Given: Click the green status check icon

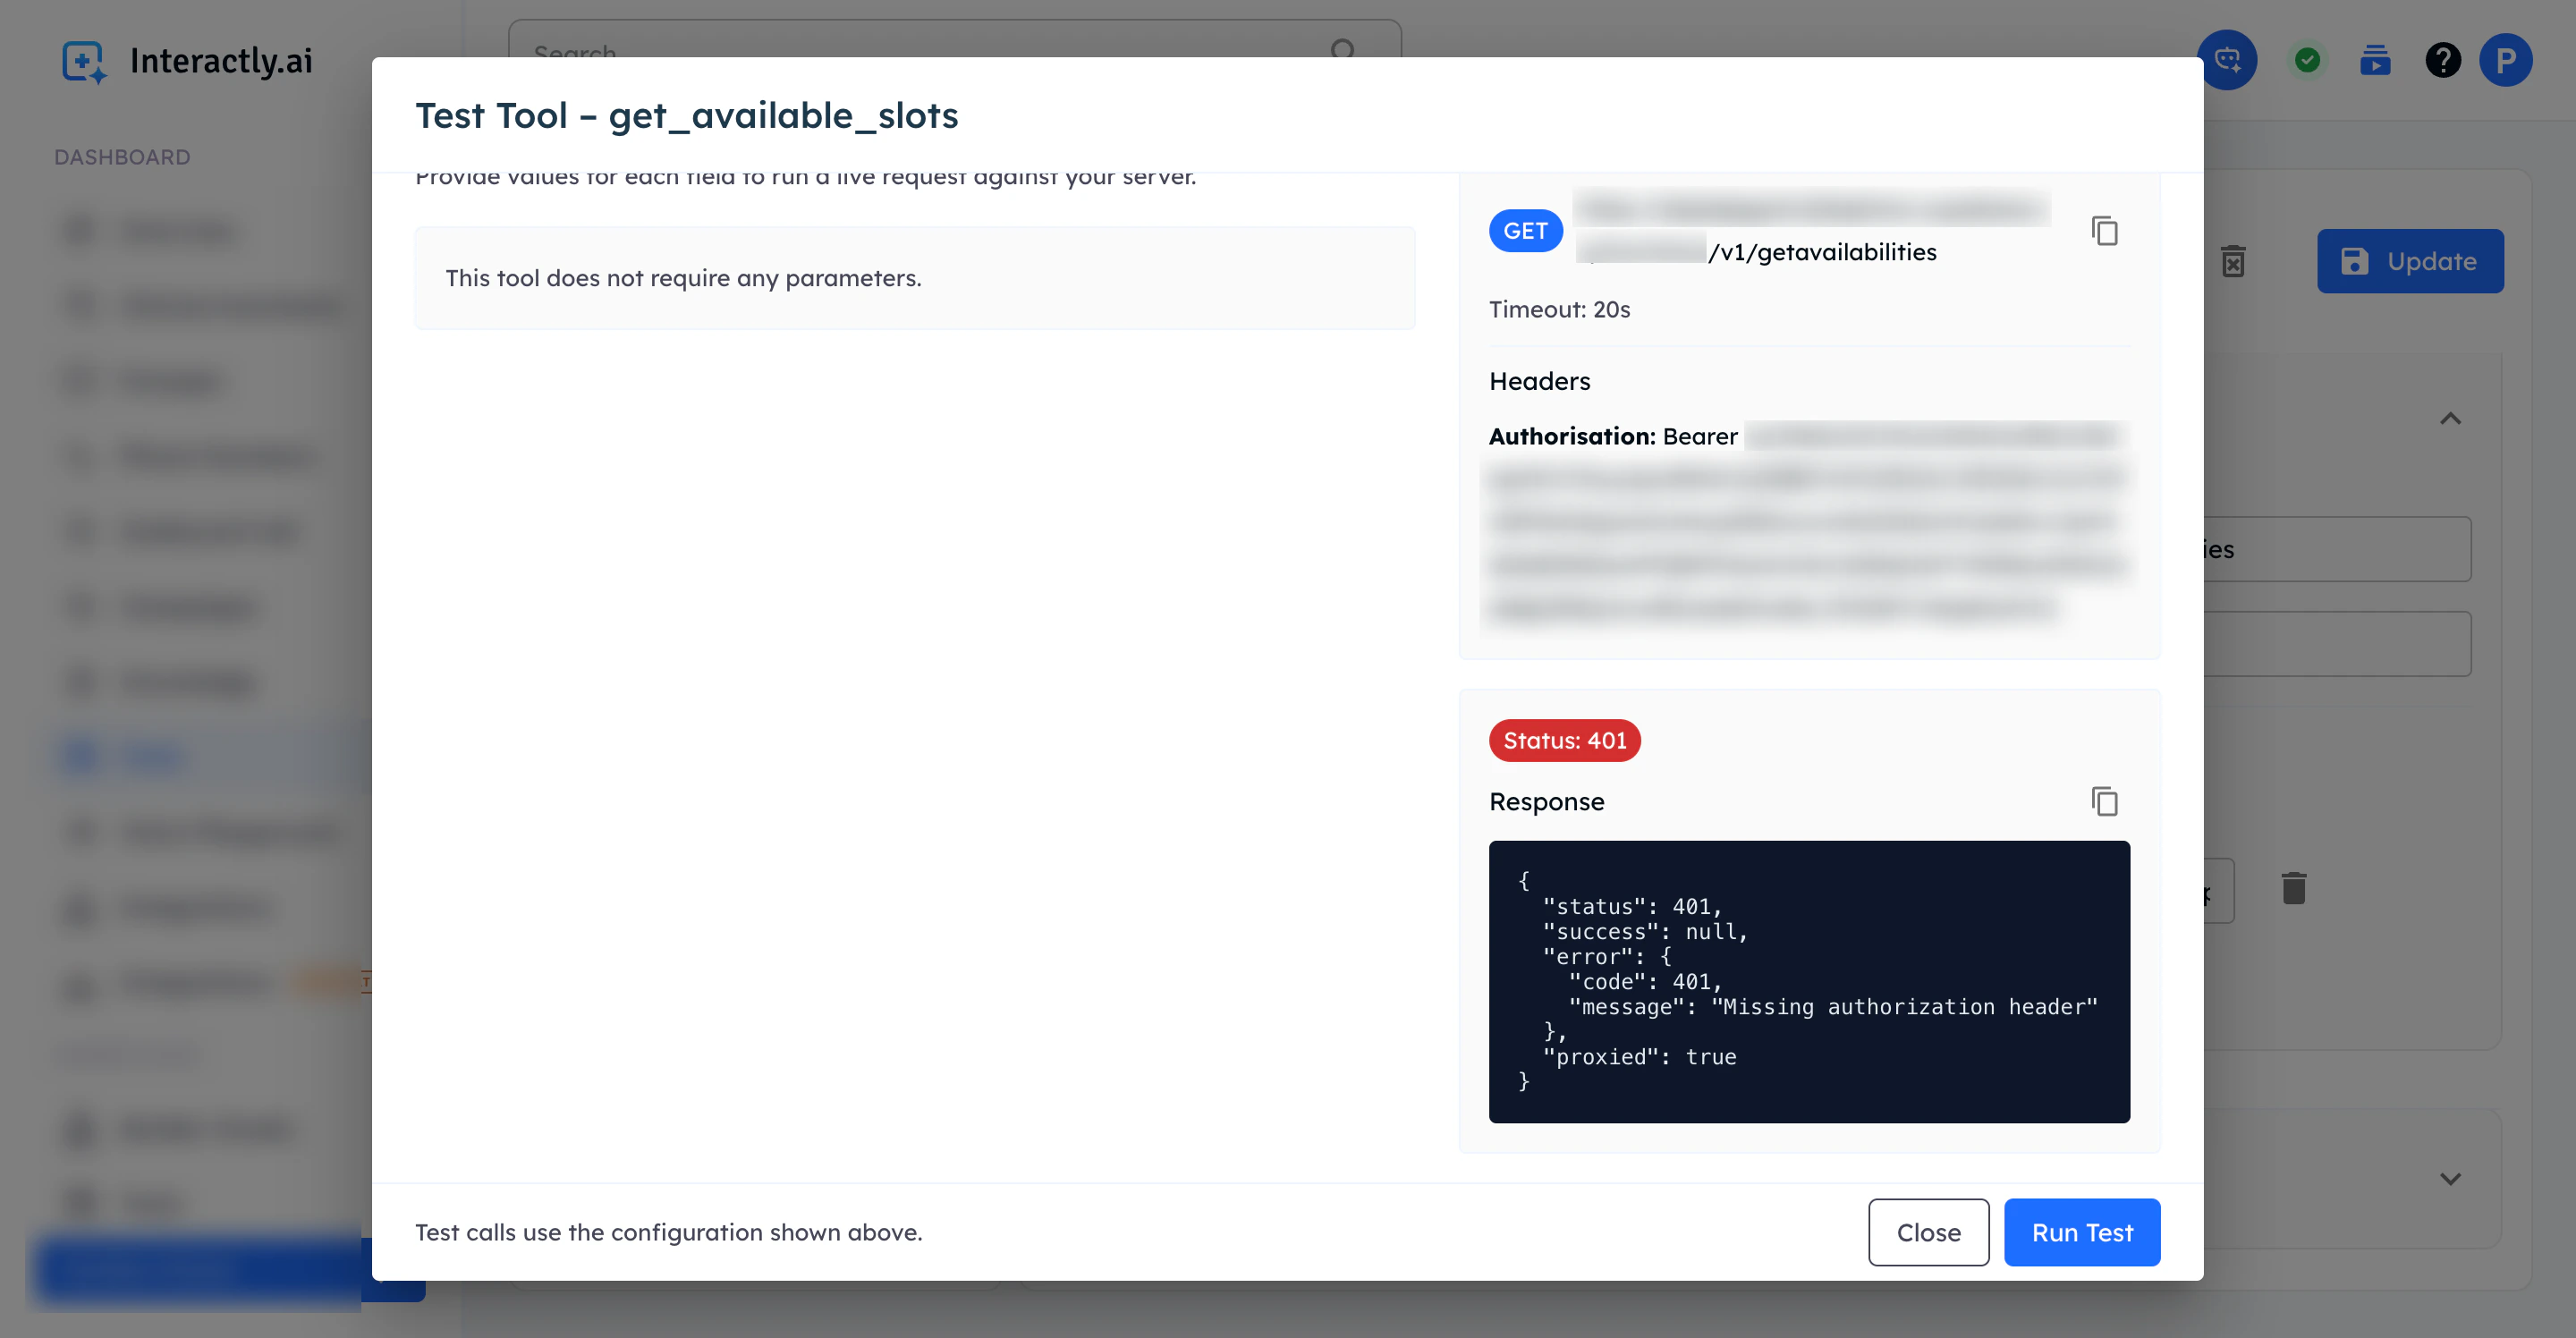Looking at the screenshot, I should [2307, 60].
